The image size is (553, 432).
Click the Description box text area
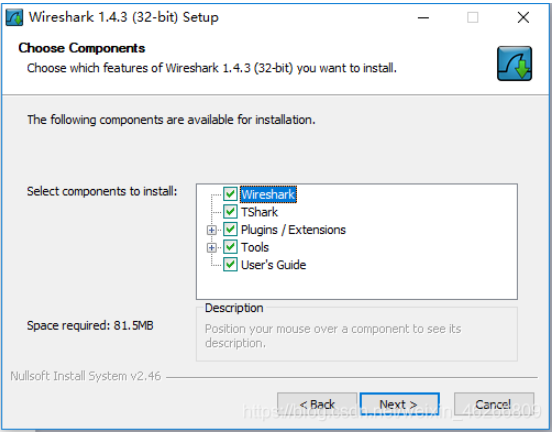click(357, 336)
